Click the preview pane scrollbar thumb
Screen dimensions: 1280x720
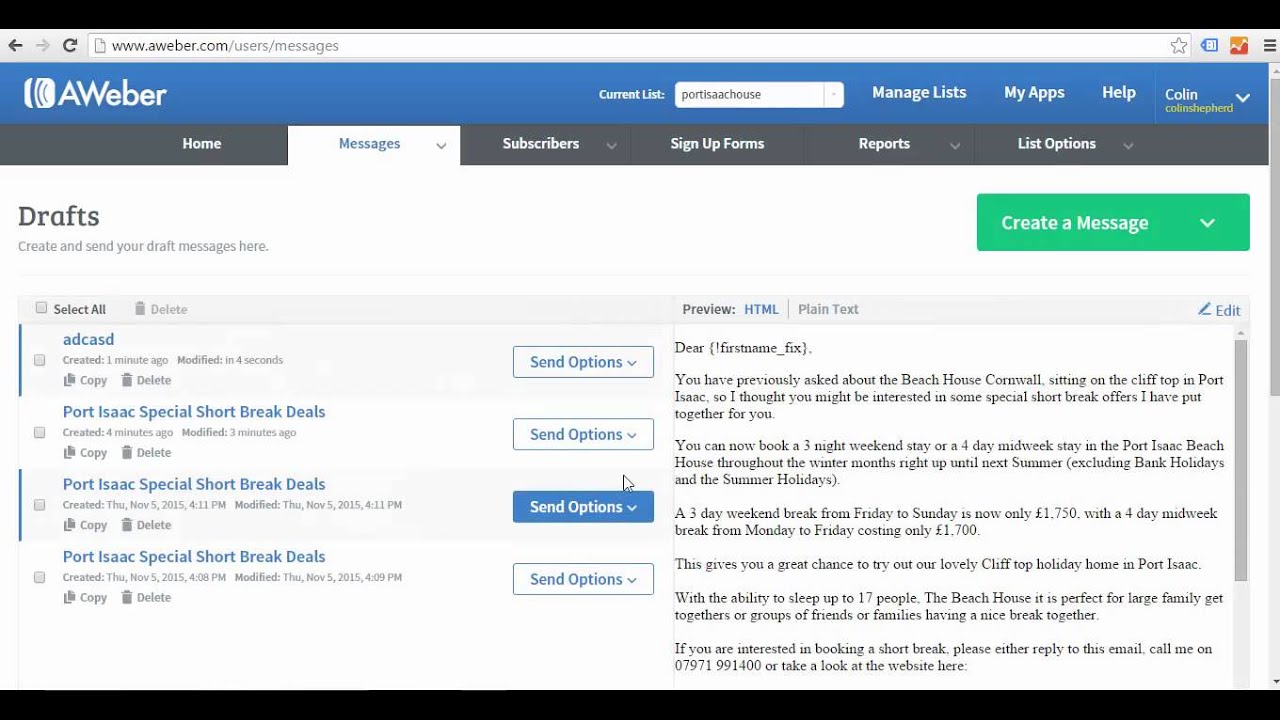(x=1241, y=460)
